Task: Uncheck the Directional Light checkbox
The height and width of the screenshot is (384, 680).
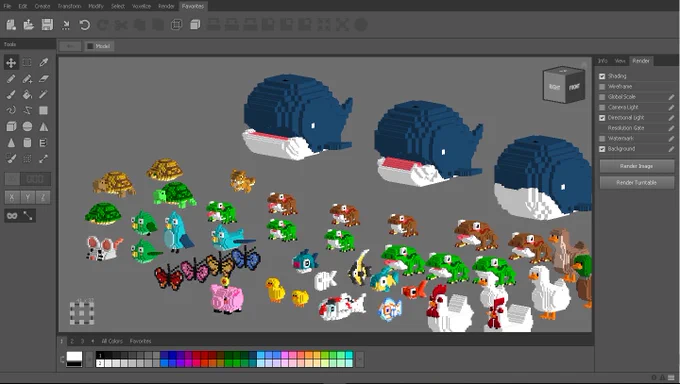Action: (602, 118)
